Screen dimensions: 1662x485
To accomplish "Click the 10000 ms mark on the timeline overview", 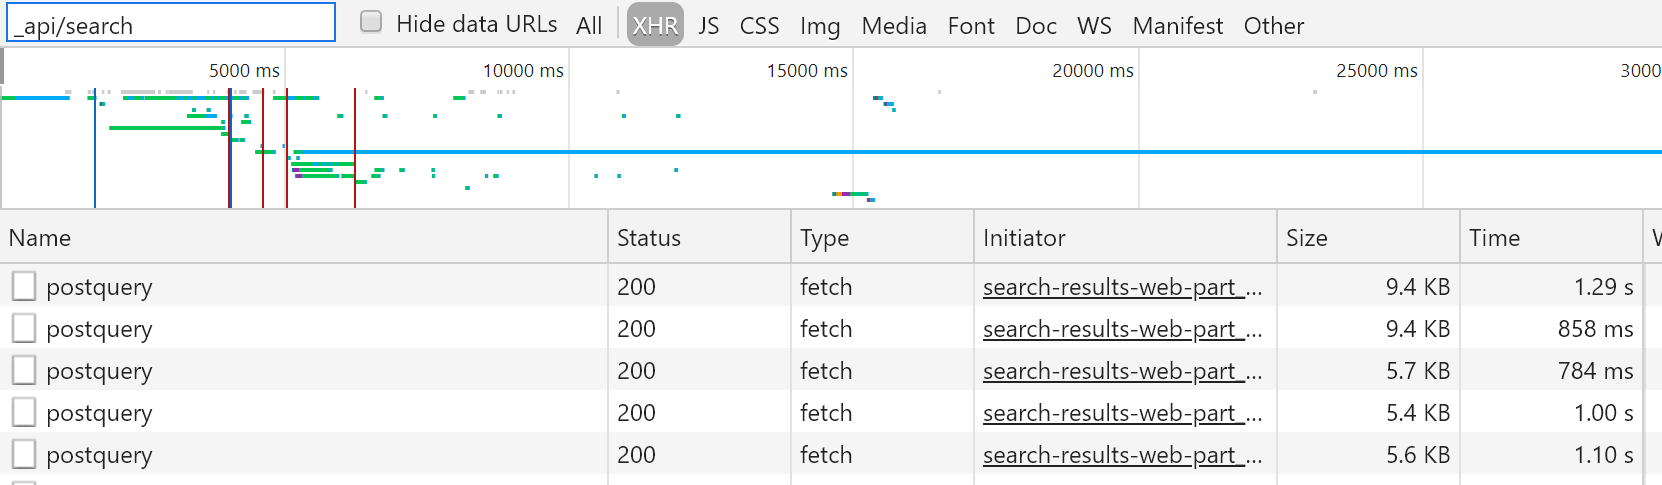I will tap(523, 71).
